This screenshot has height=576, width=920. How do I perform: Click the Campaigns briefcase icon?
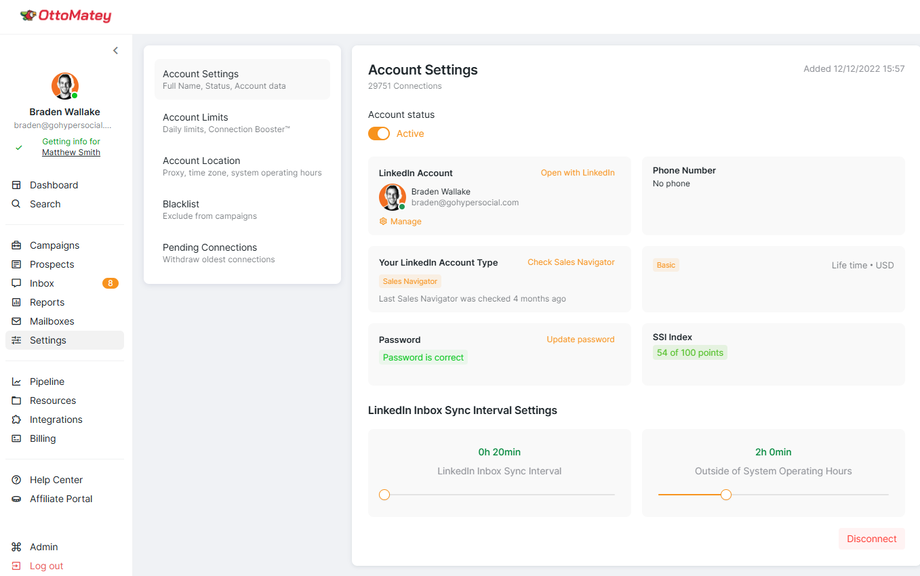(16, 245)
